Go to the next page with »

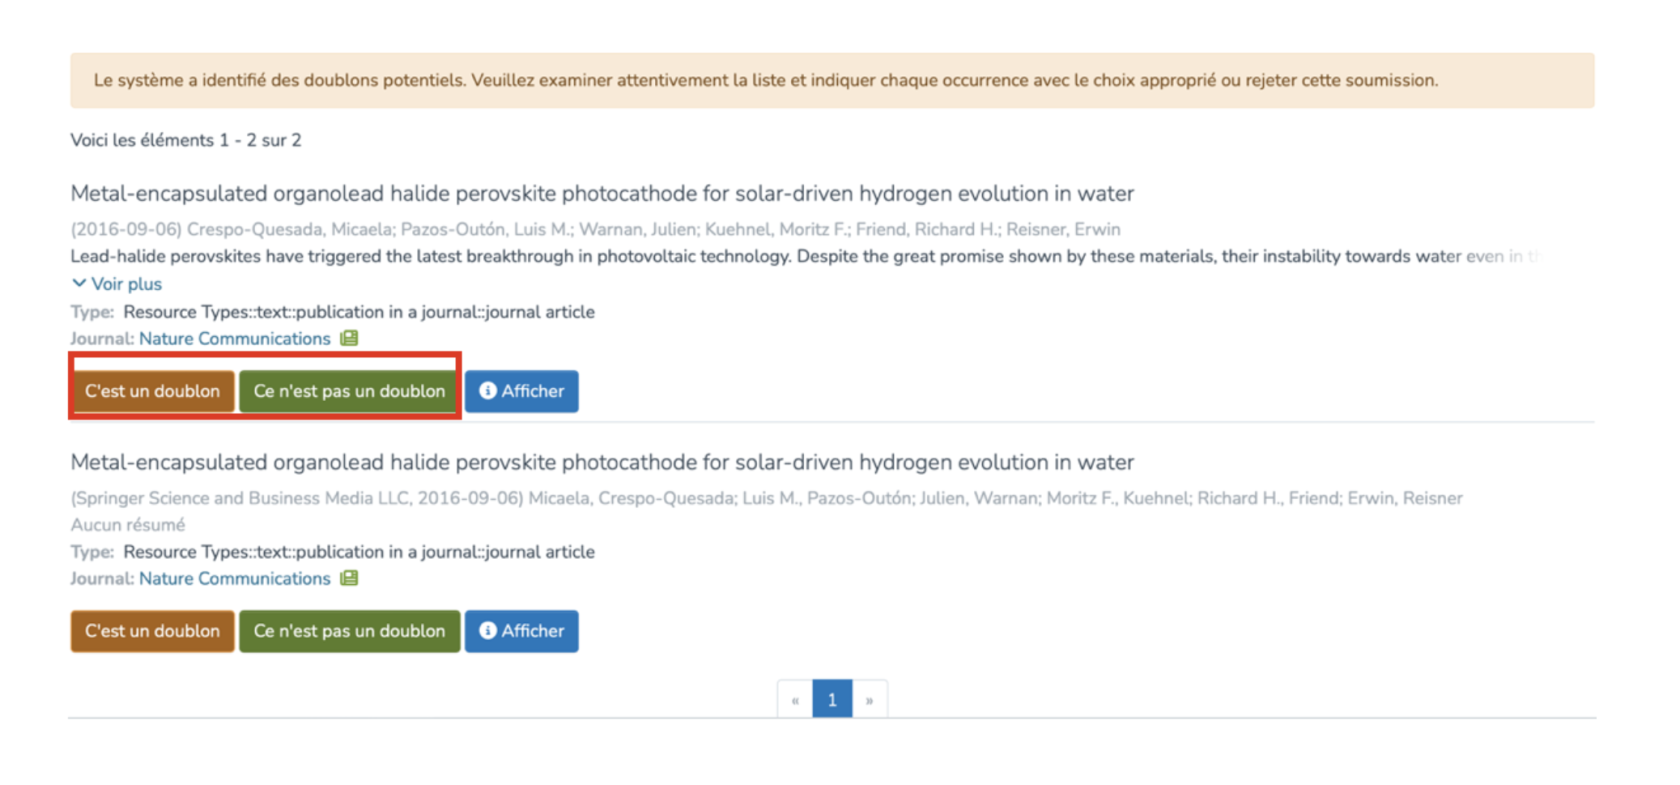869,700
